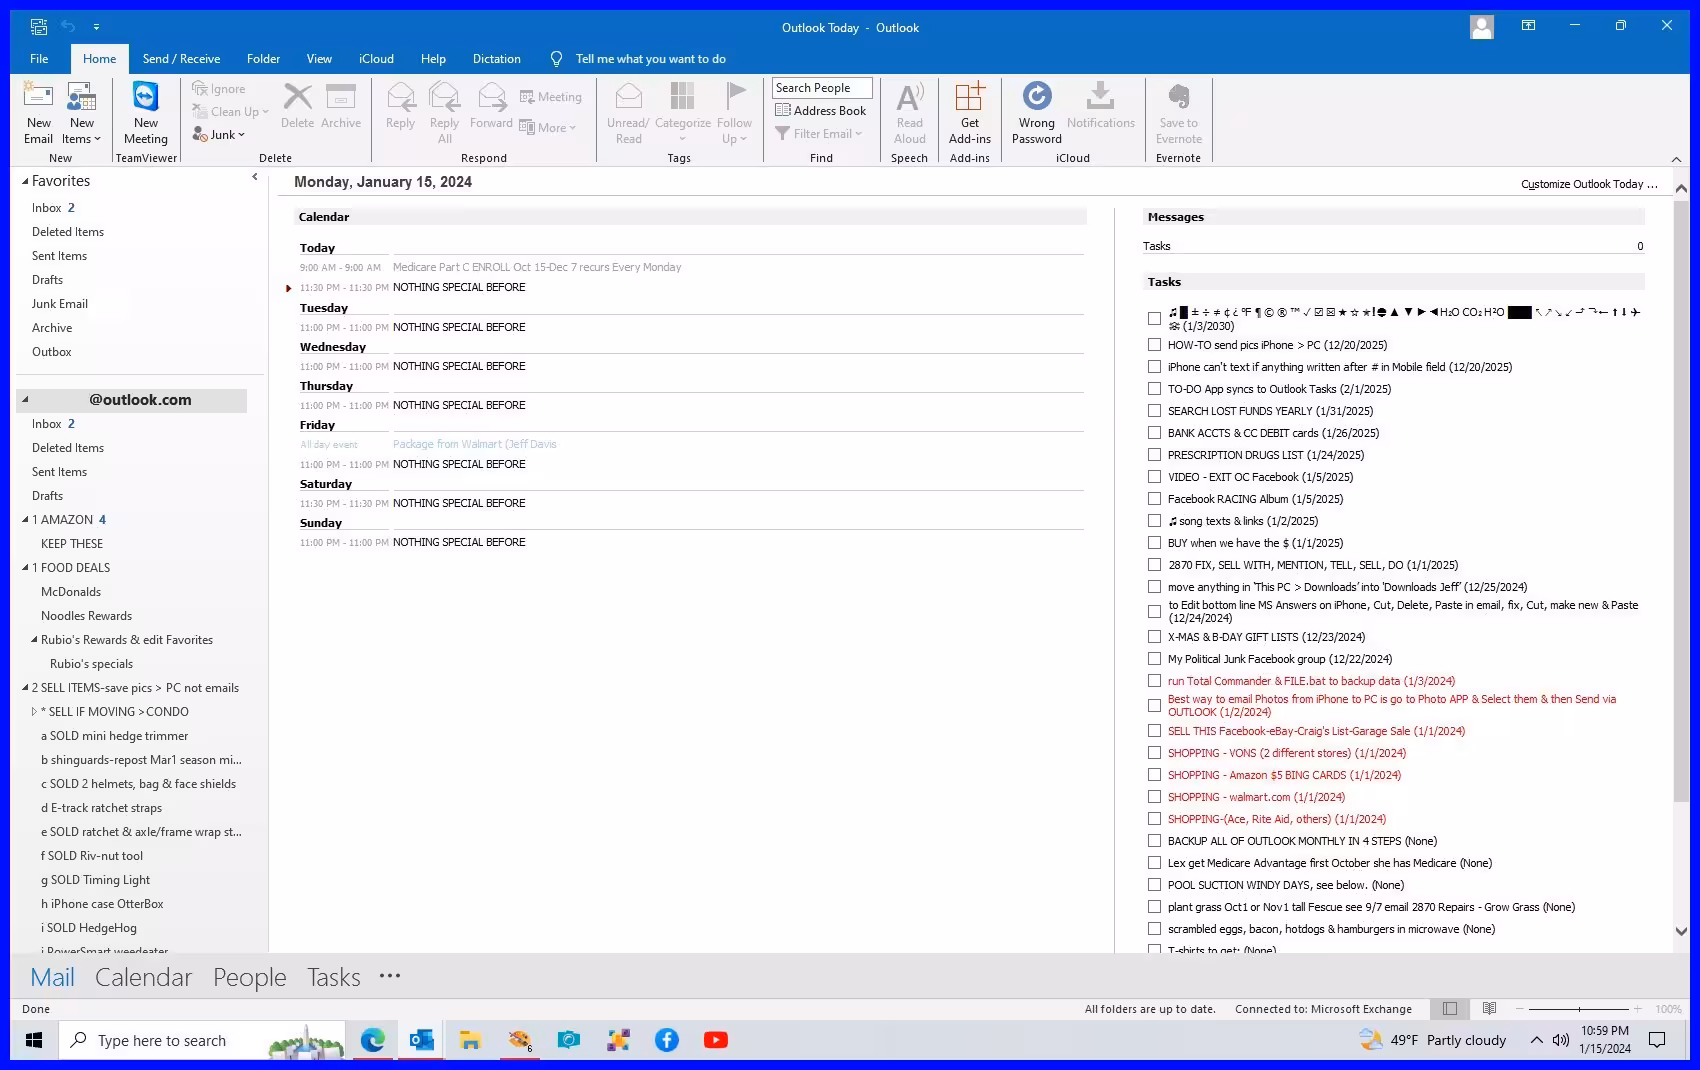Open the Tasks view from the navigation bar
The height and width of the screenshot is (1070, 1700).
[332, 977]
